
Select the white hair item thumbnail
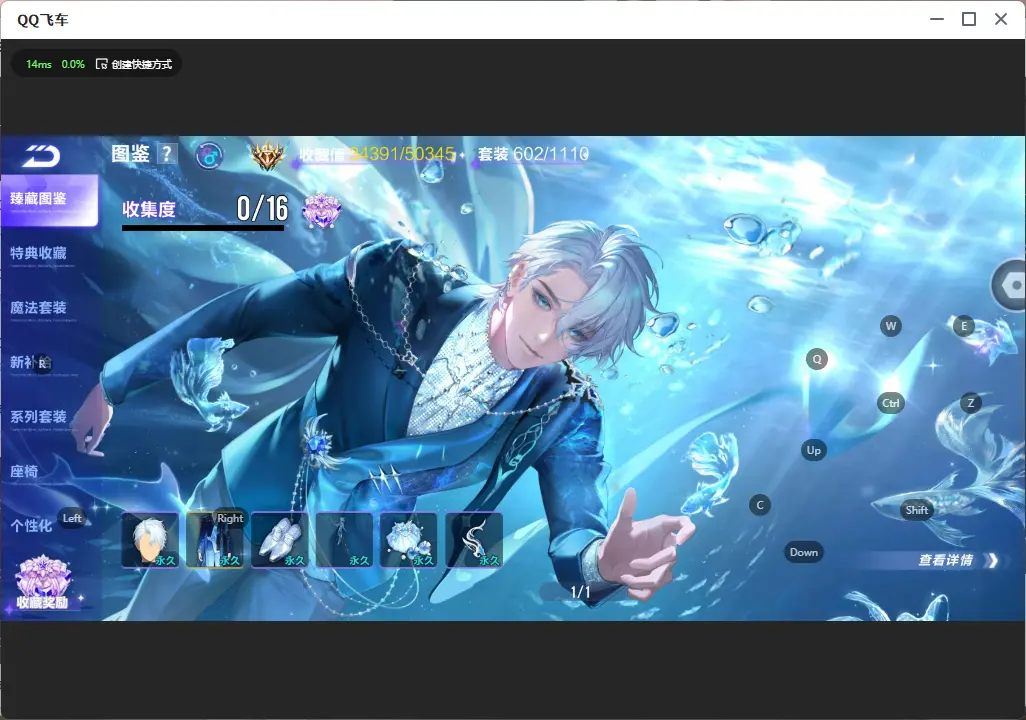(150, 540)
